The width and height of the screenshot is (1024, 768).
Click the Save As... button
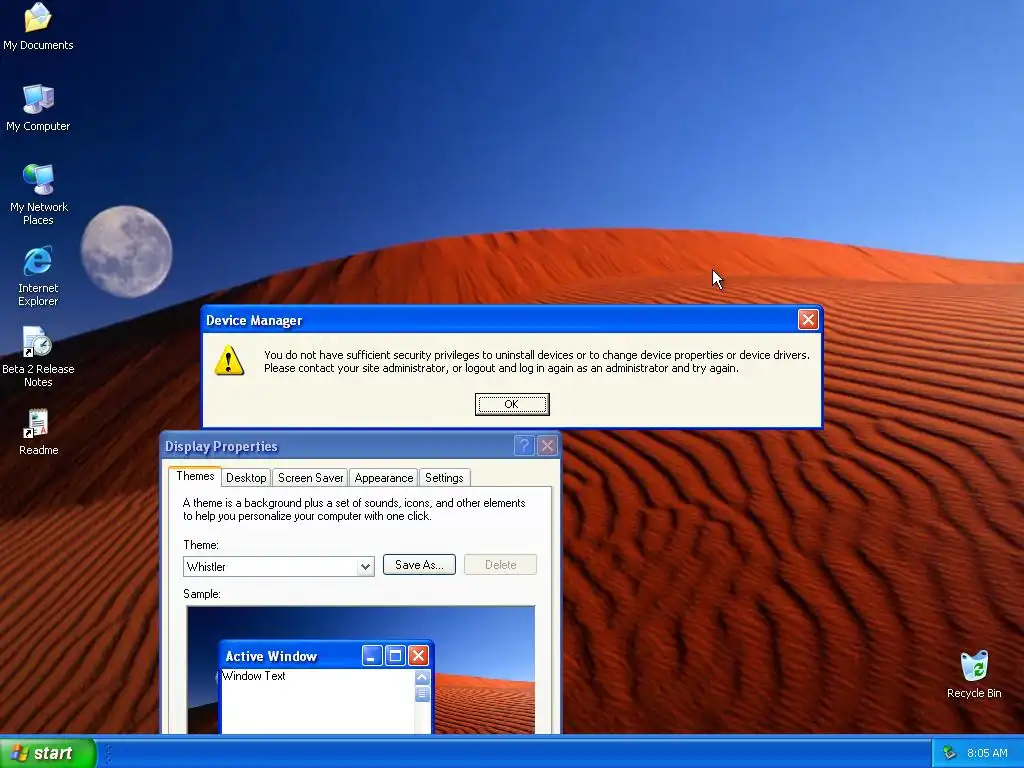(419, 565)
